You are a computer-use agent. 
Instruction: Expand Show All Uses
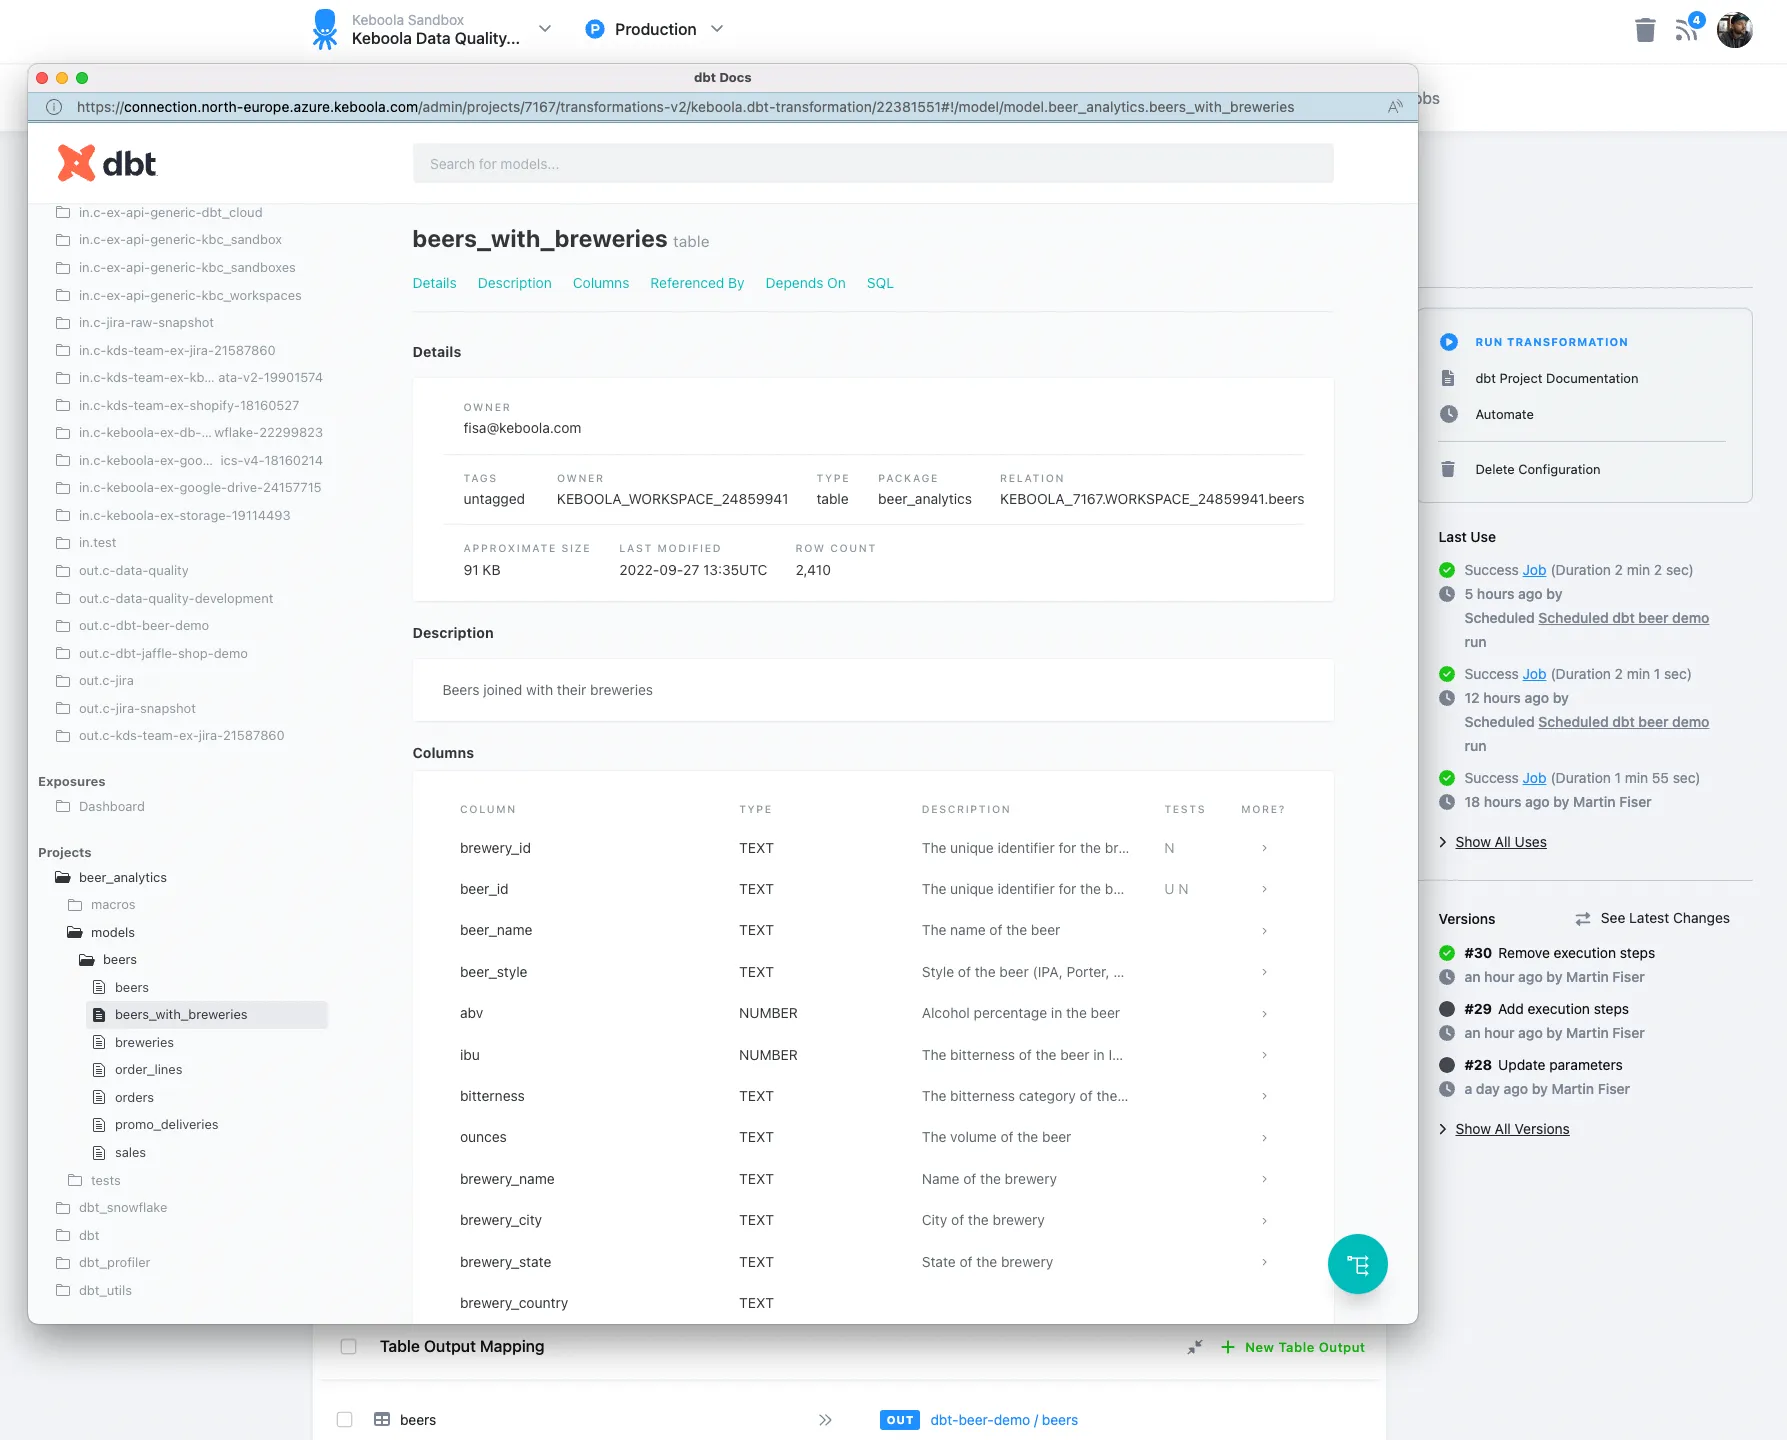(x=1501, y=842)
